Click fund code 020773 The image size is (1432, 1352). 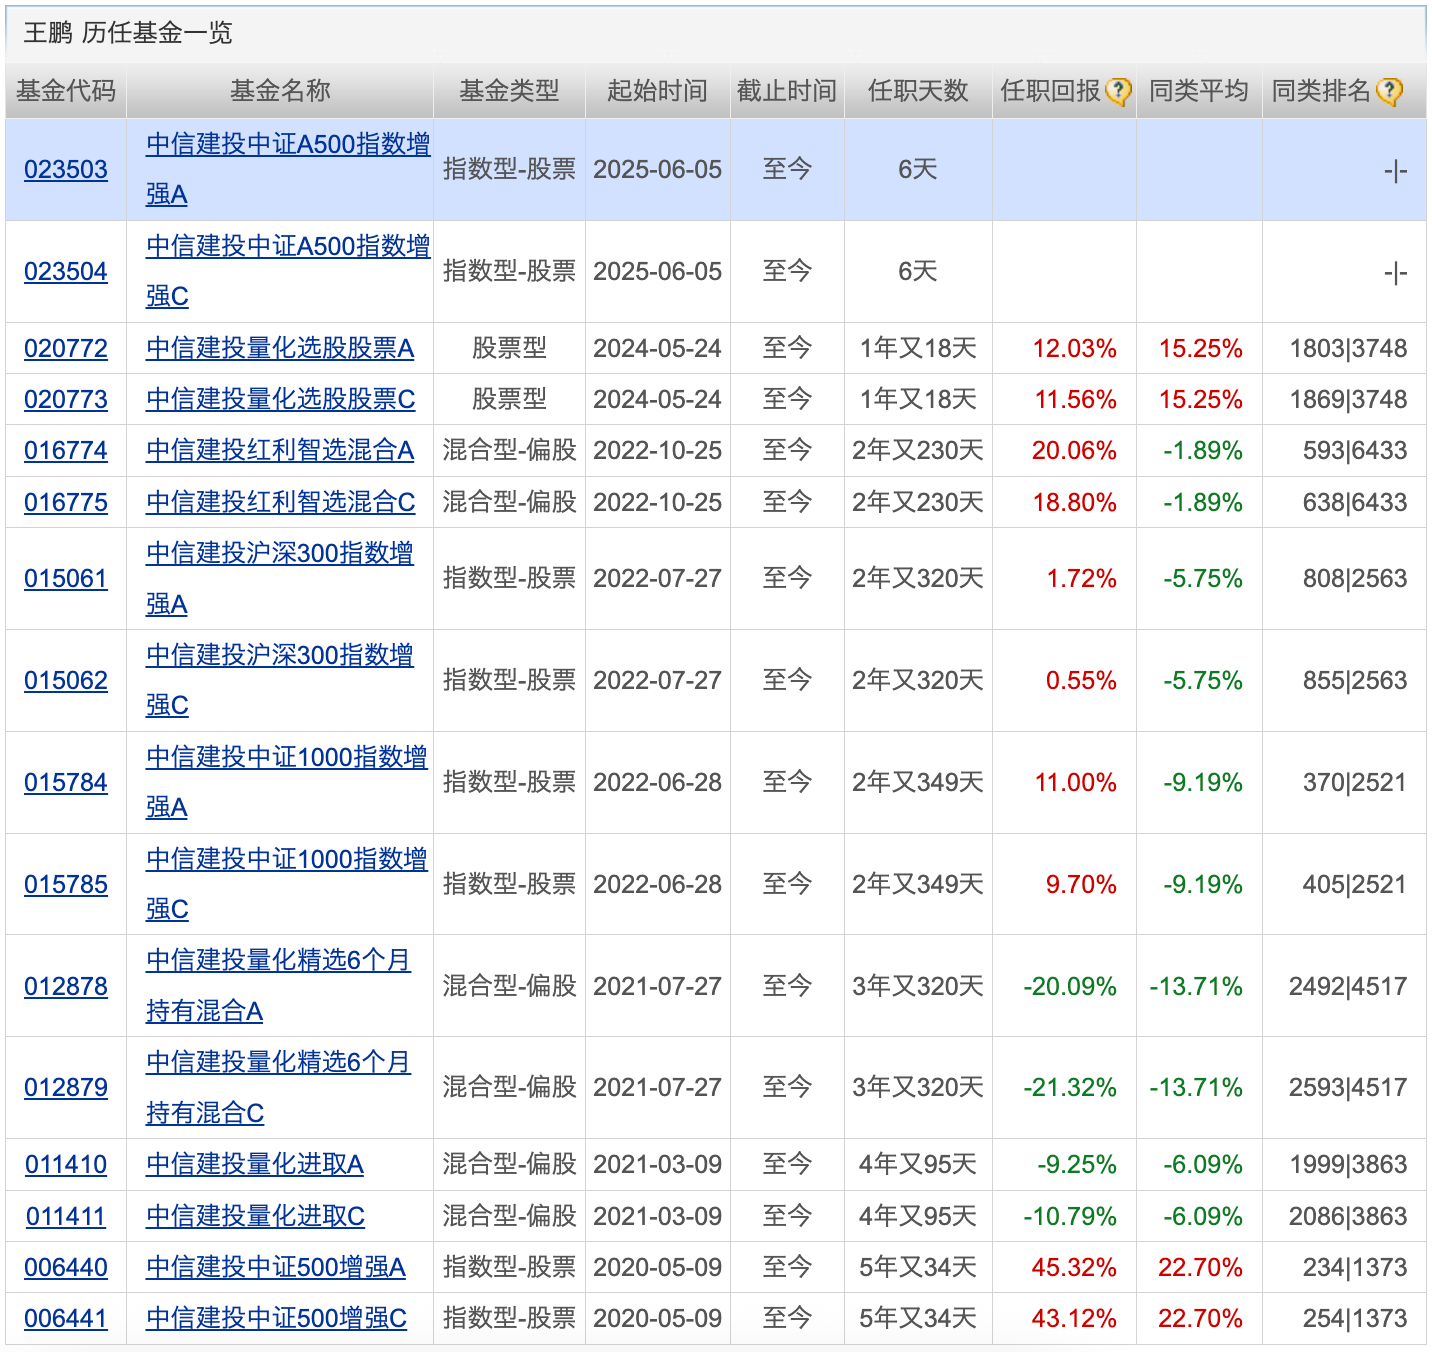(x=66, y=399)
